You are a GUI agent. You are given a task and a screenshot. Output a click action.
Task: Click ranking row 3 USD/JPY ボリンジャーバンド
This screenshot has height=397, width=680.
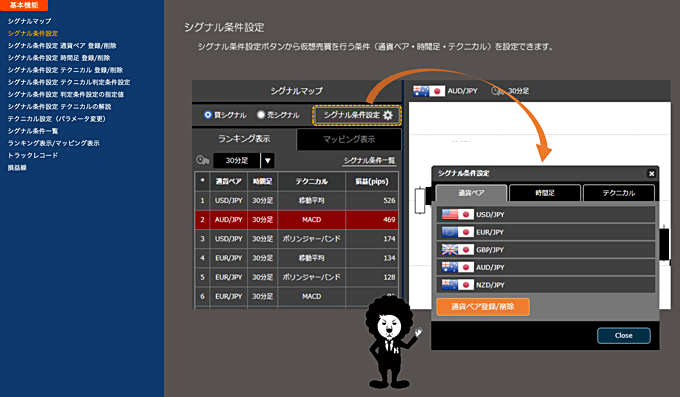297,239
